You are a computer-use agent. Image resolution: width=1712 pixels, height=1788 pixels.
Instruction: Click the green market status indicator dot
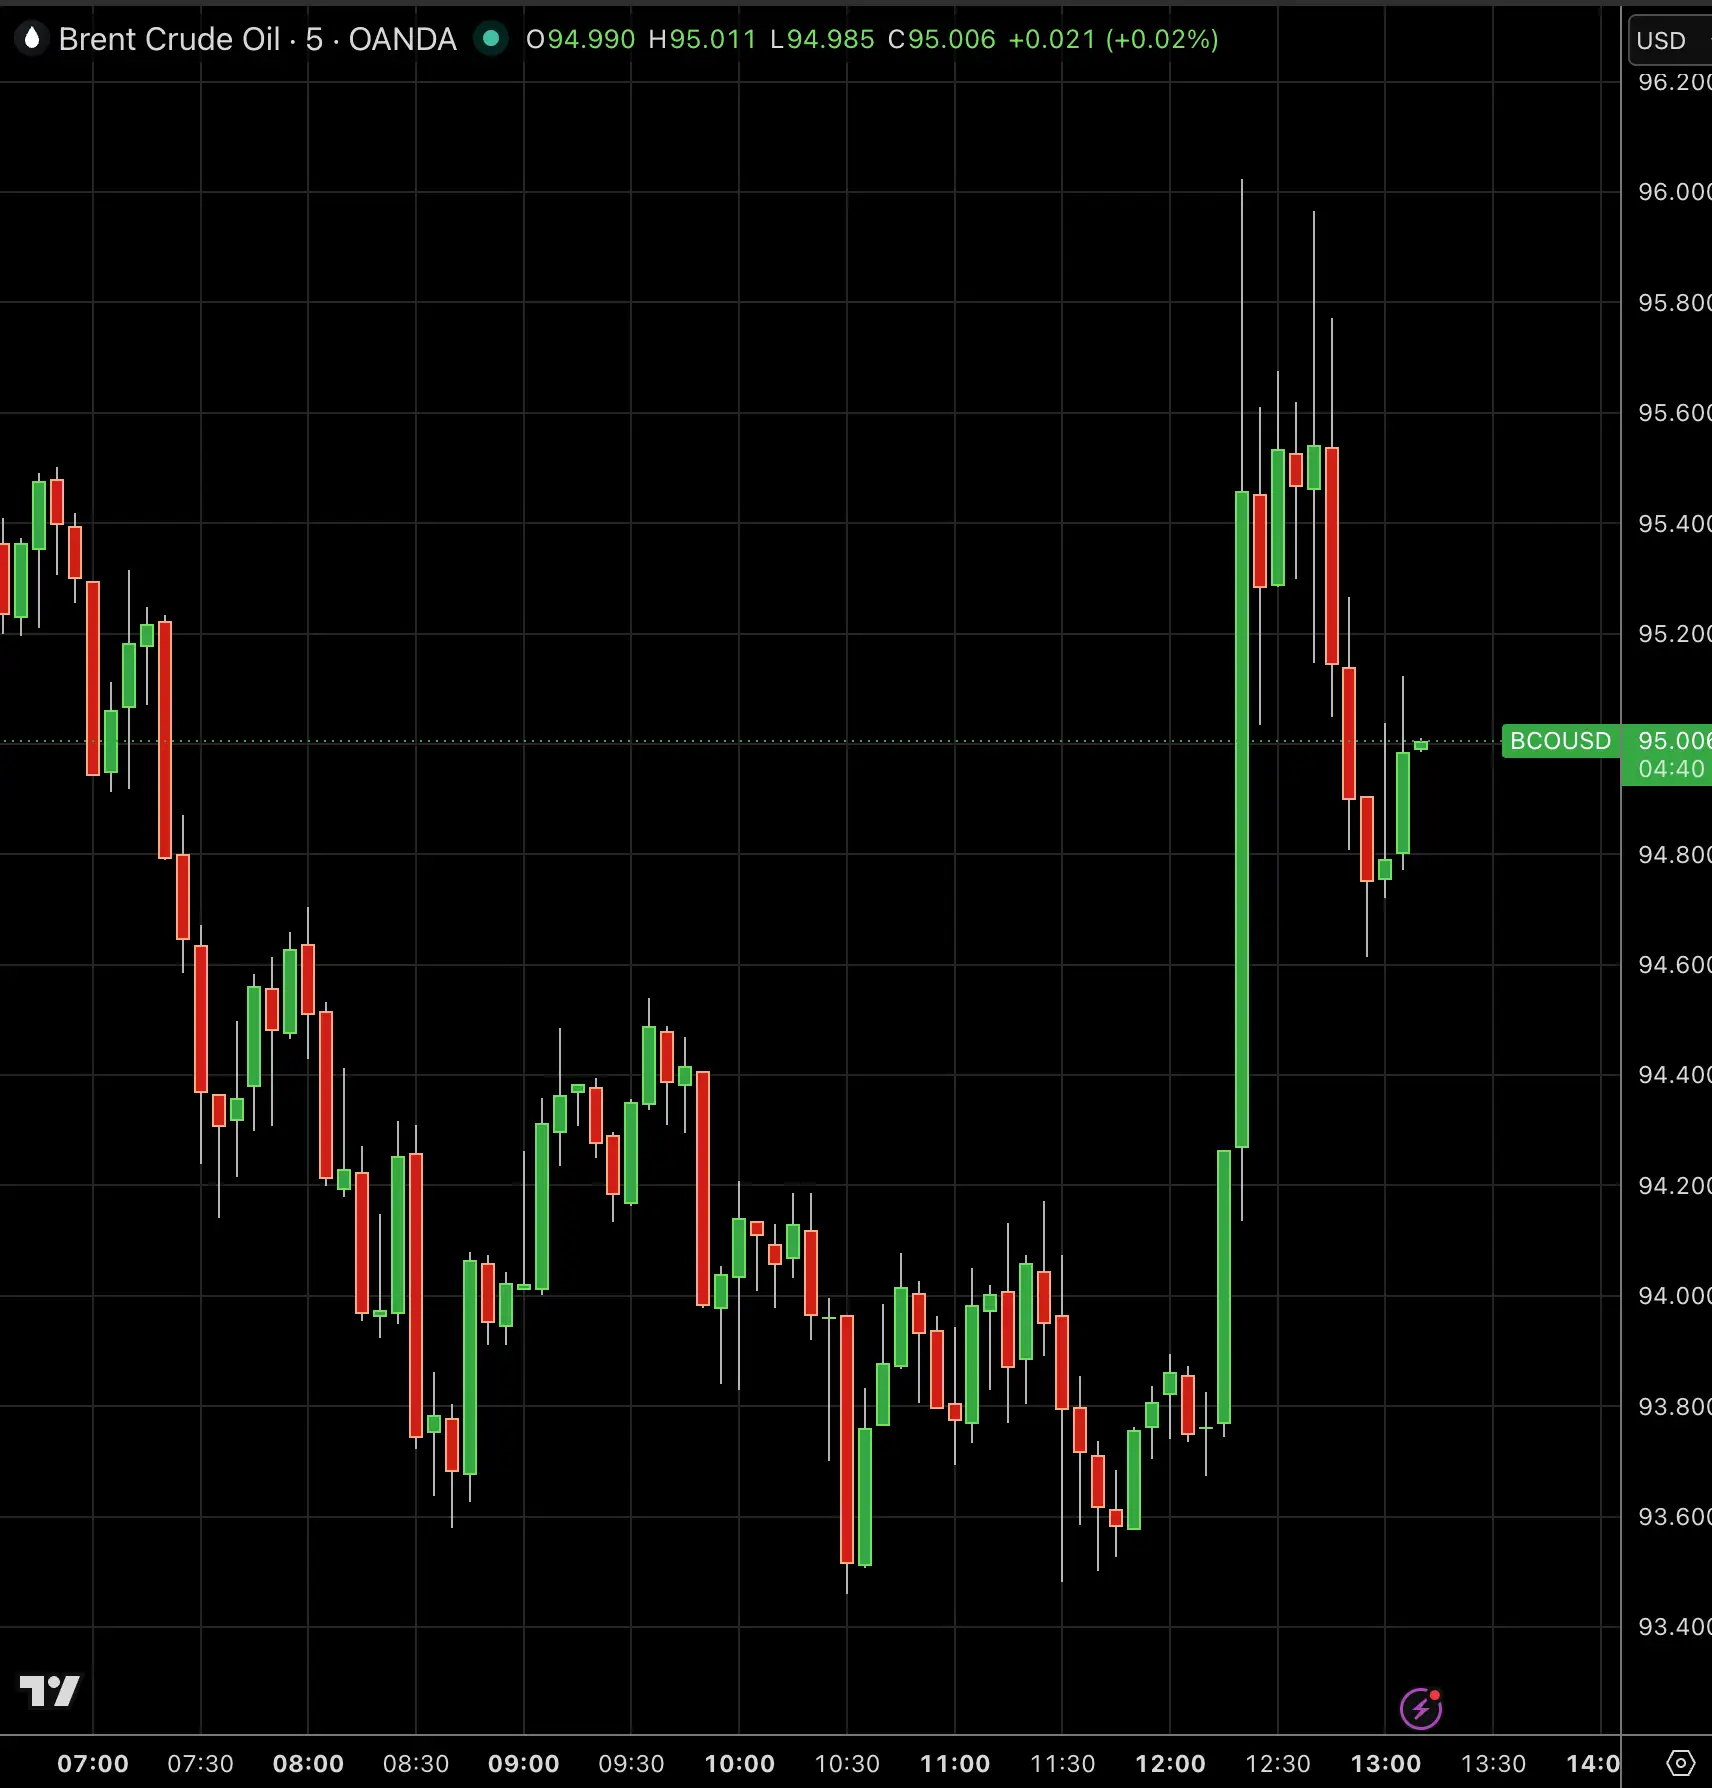click(x=491, y=39)
